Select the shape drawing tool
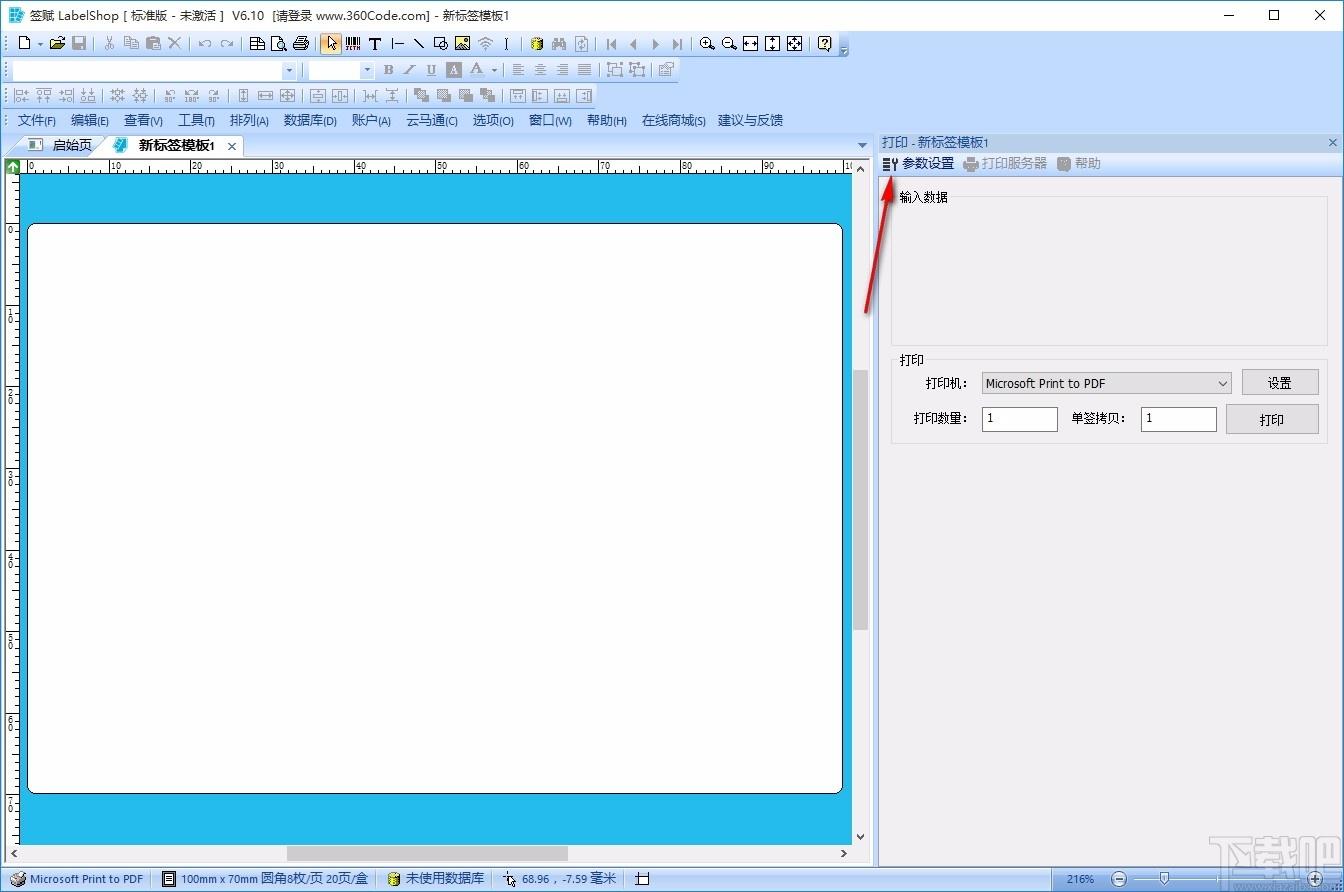This screenshot has height=892, width=1344. point(440,43)
